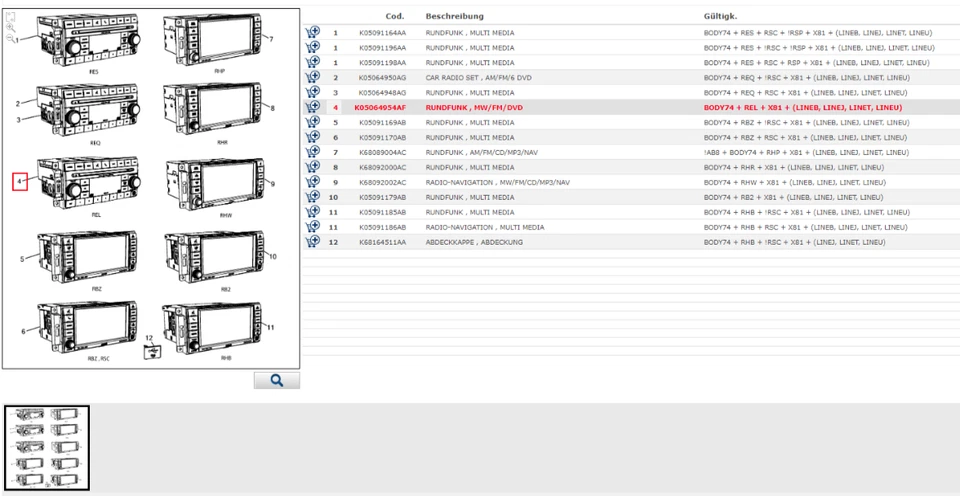Add highlighted part K05064954AF to cart
Screen dimensions: 960x496
[312, 107]
